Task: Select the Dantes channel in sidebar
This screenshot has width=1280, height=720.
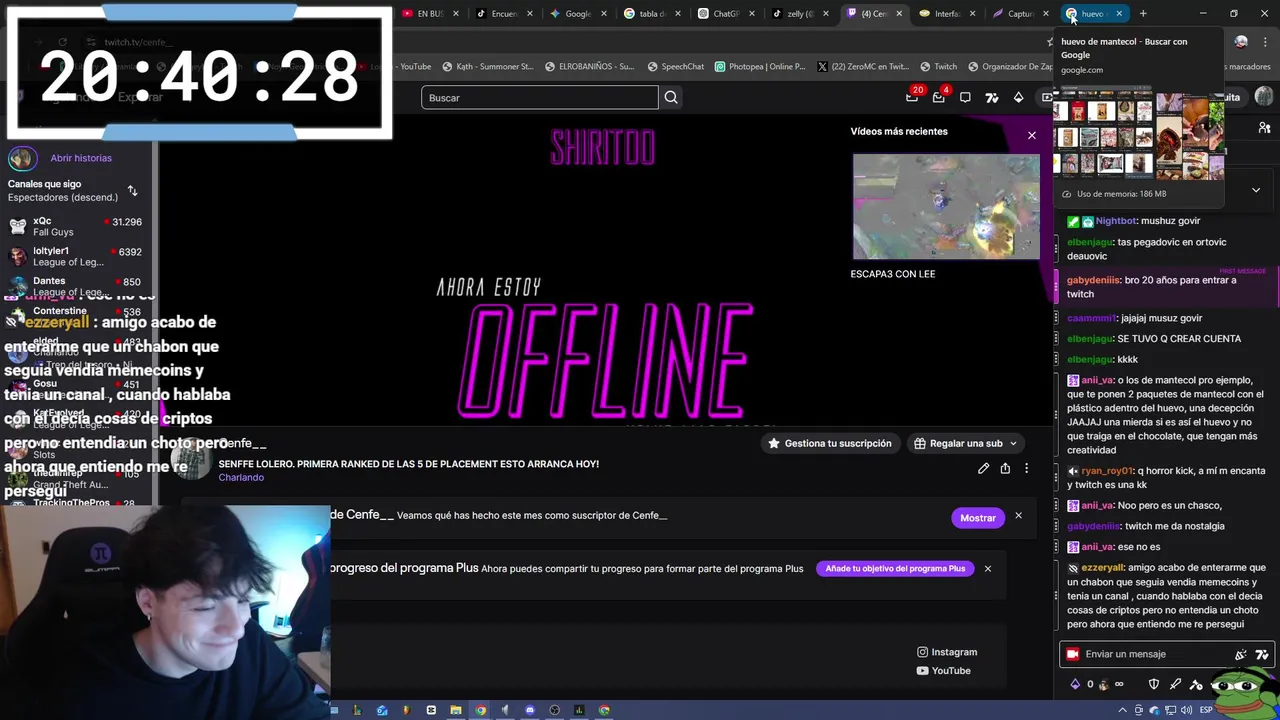Action: pyautogui.click(x=75, y=284)
